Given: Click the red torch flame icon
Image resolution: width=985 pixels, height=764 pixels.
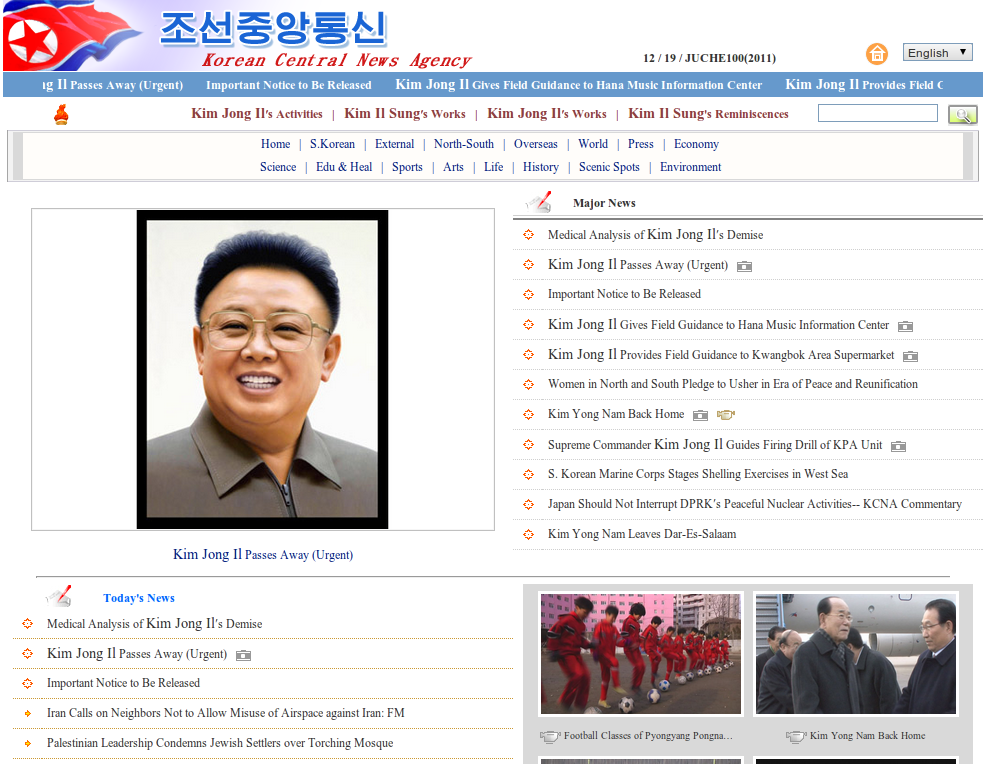Looking at the screenshot, I should pyautogui.click(x=61, y=115).
